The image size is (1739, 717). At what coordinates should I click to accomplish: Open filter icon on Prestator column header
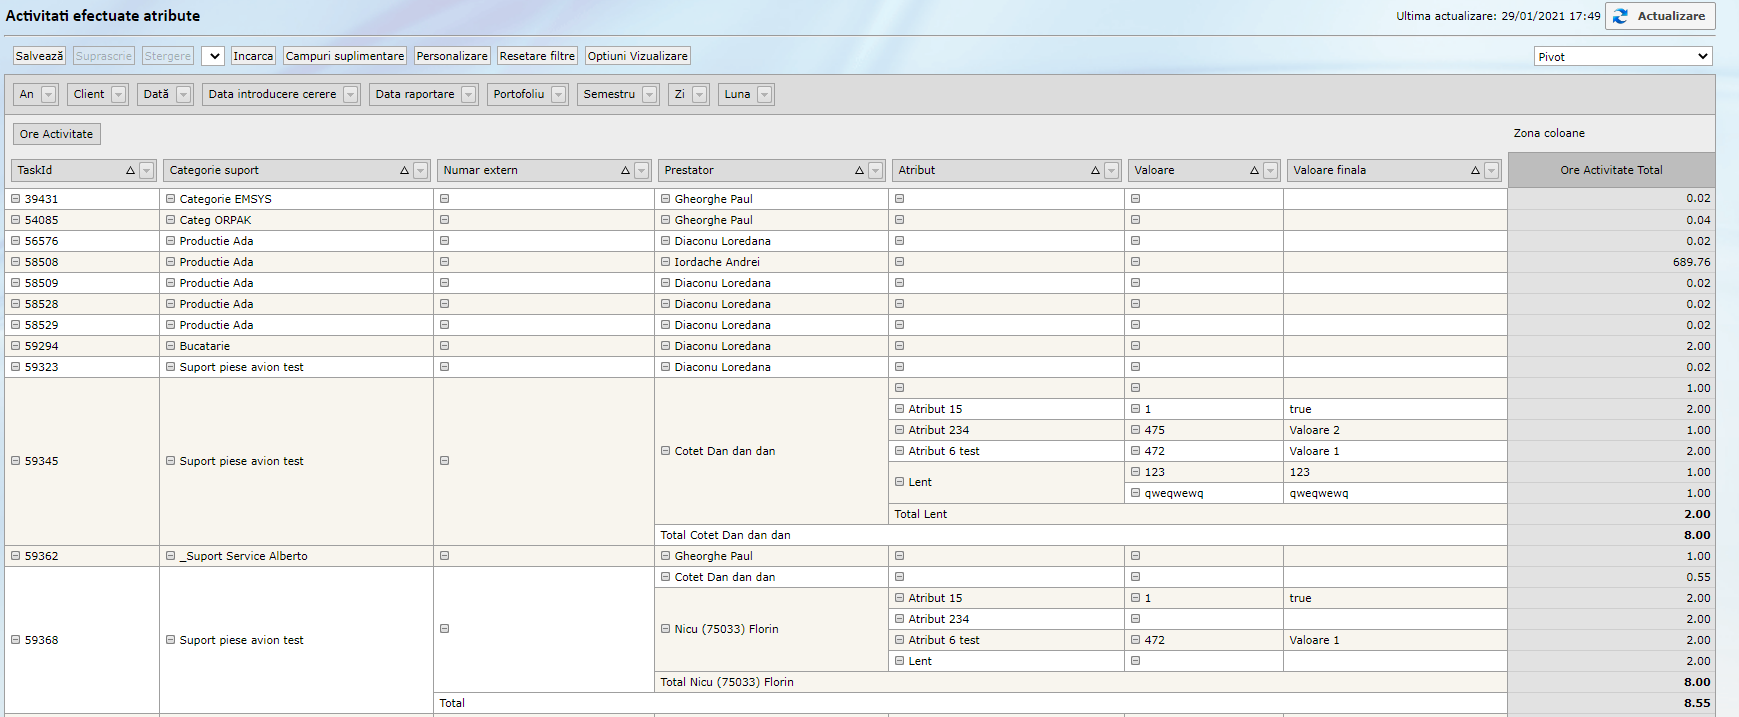tap(875, 171)
